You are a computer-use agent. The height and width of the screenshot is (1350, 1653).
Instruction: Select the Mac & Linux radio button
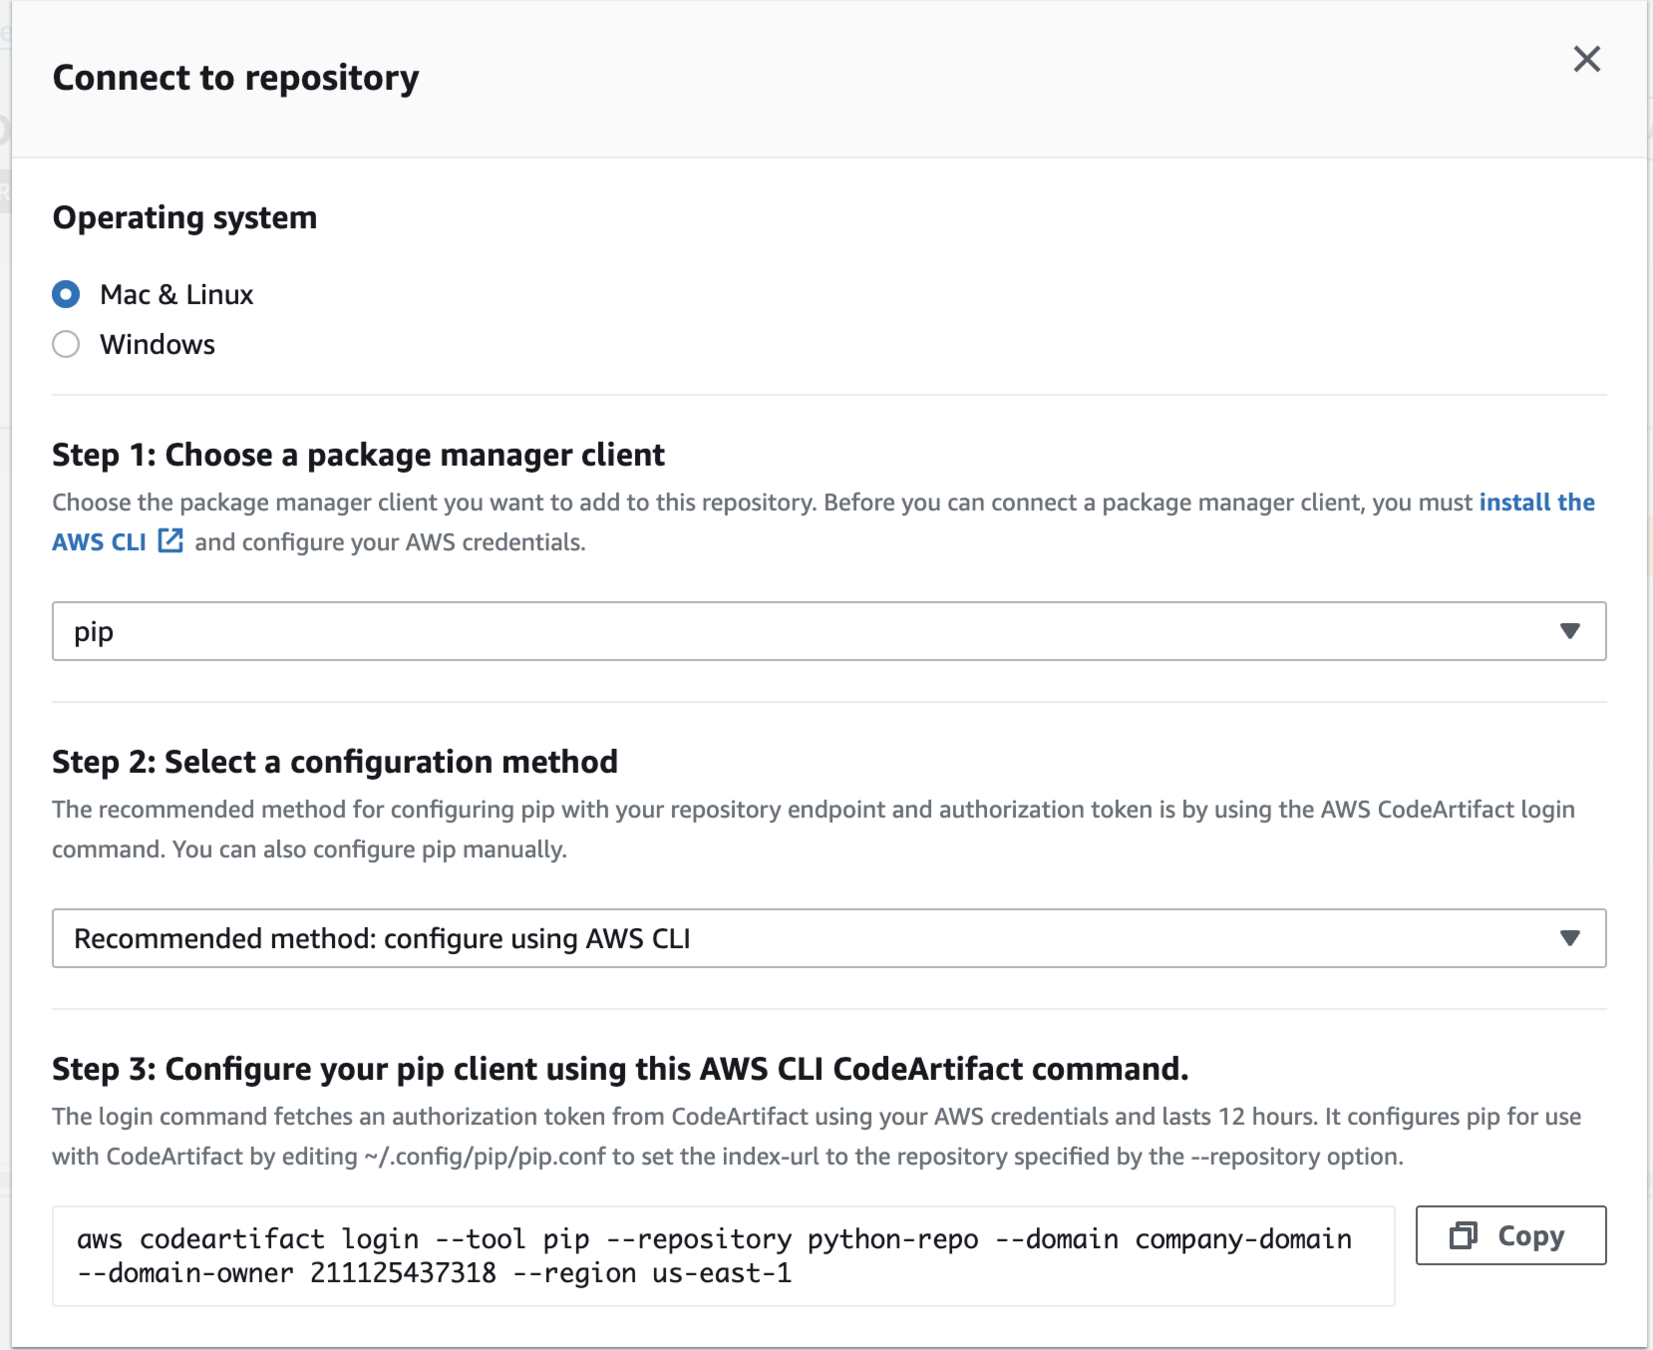coord(66,294)
